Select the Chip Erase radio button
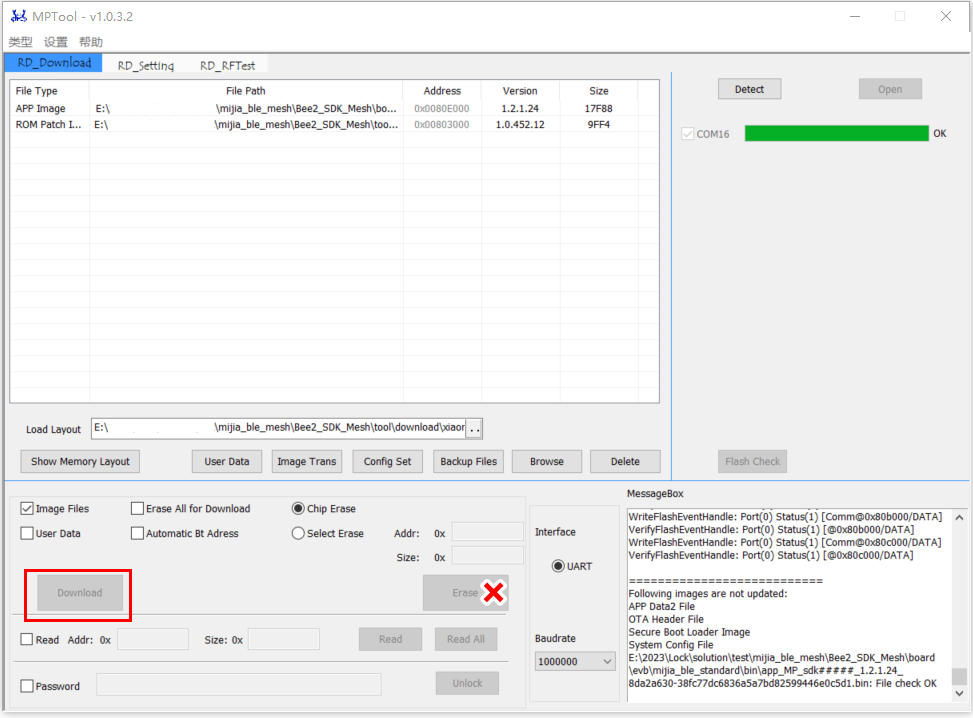The height and width of the screenshot is (718, 973). pos(298,509)
